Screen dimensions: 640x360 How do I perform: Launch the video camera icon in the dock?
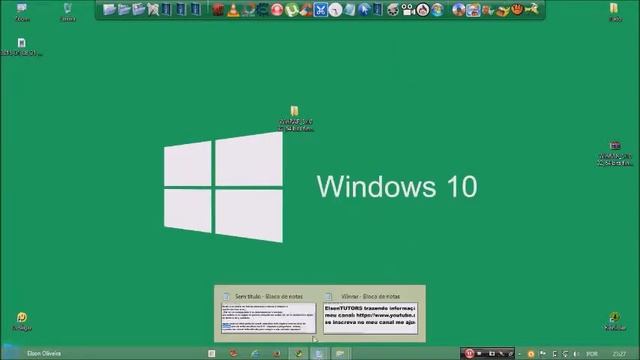(408, 10)
